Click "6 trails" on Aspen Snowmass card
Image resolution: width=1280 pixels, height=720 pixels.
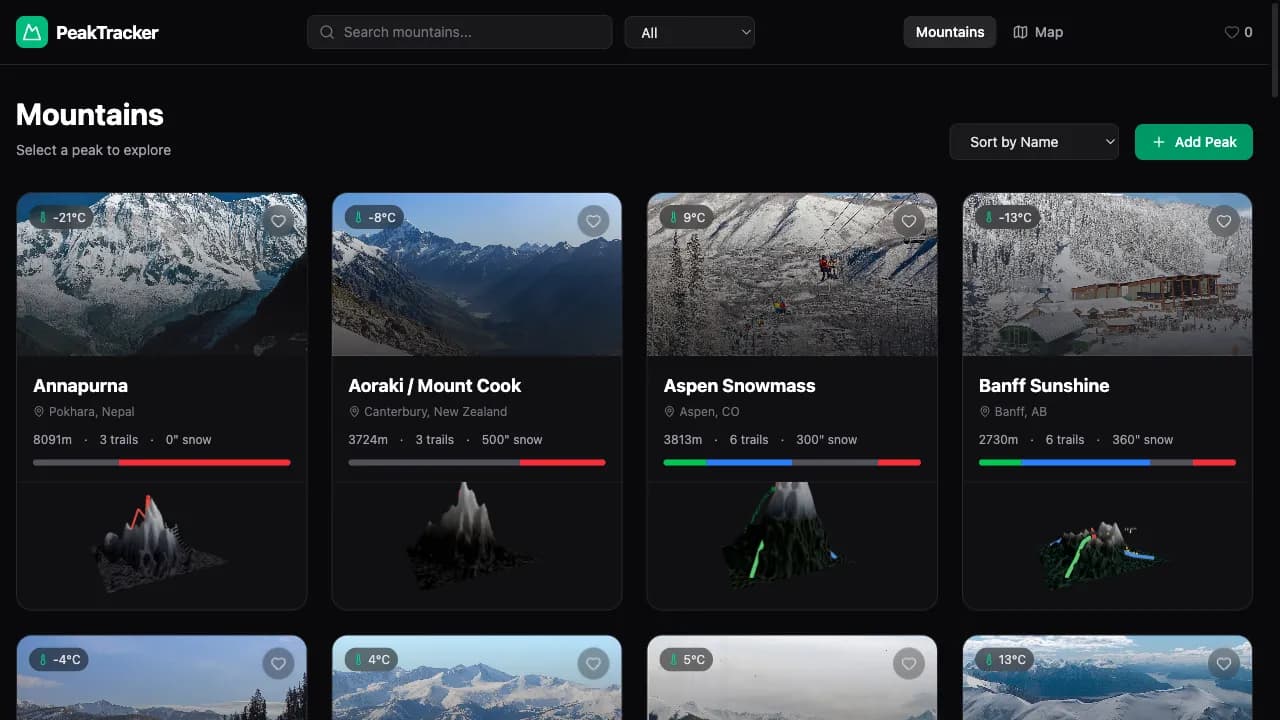click(749, 440)
